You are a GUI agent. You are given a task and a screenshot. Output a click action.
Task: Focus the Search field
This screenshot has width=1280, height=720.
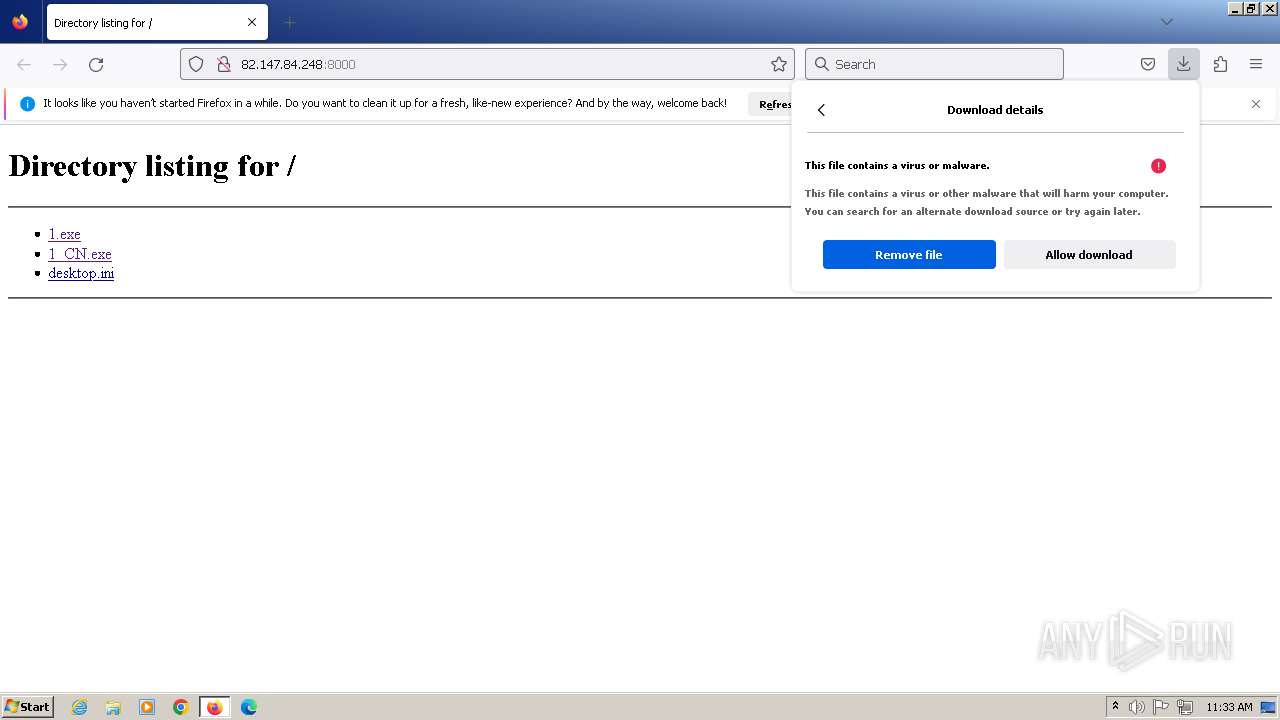click(934, 64)
